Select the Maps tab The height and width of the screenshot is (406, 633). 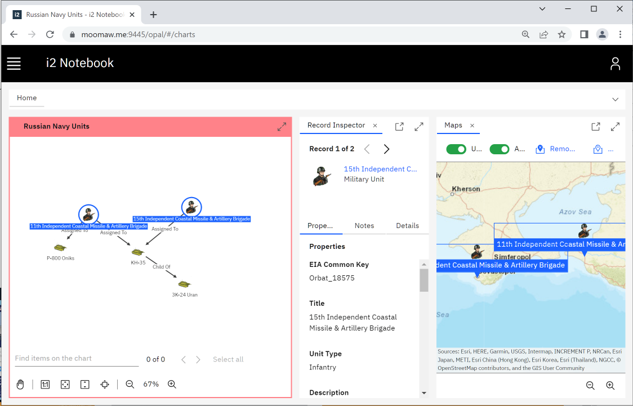453,126
